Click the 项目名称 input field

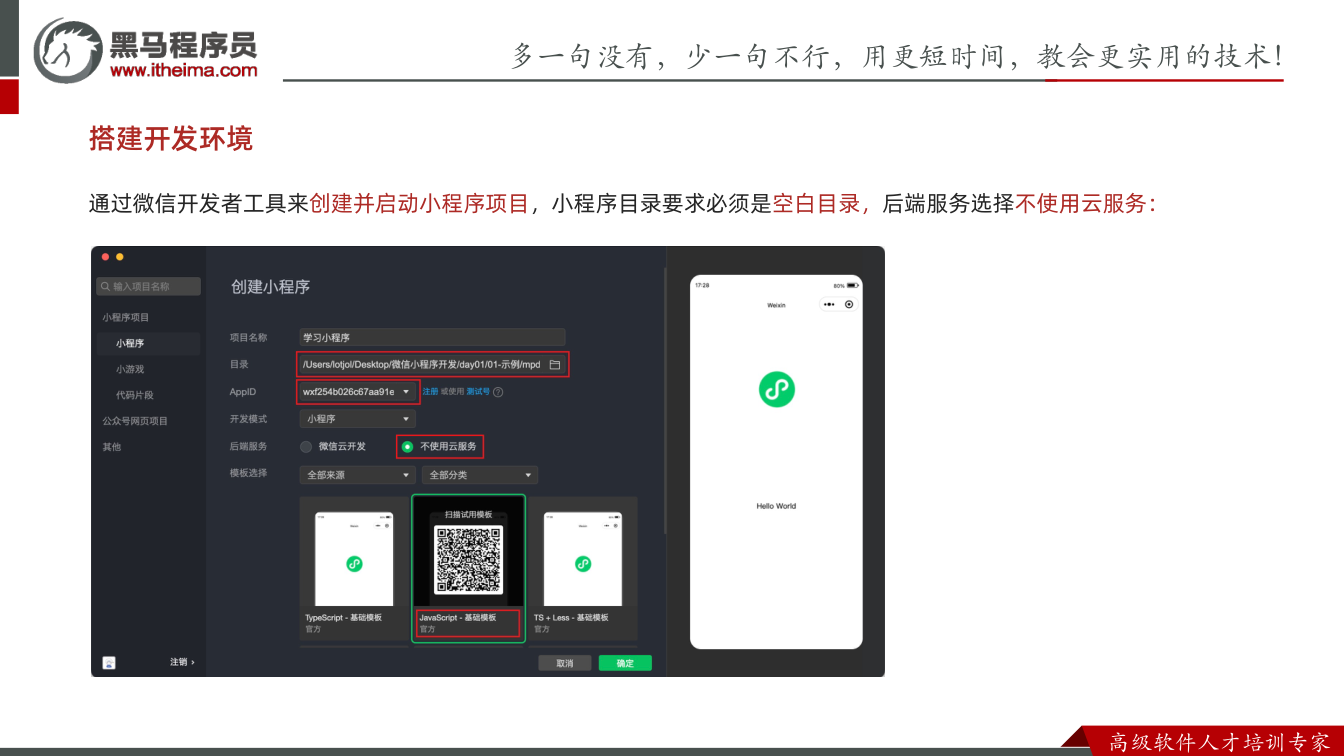tap(432, 338)
